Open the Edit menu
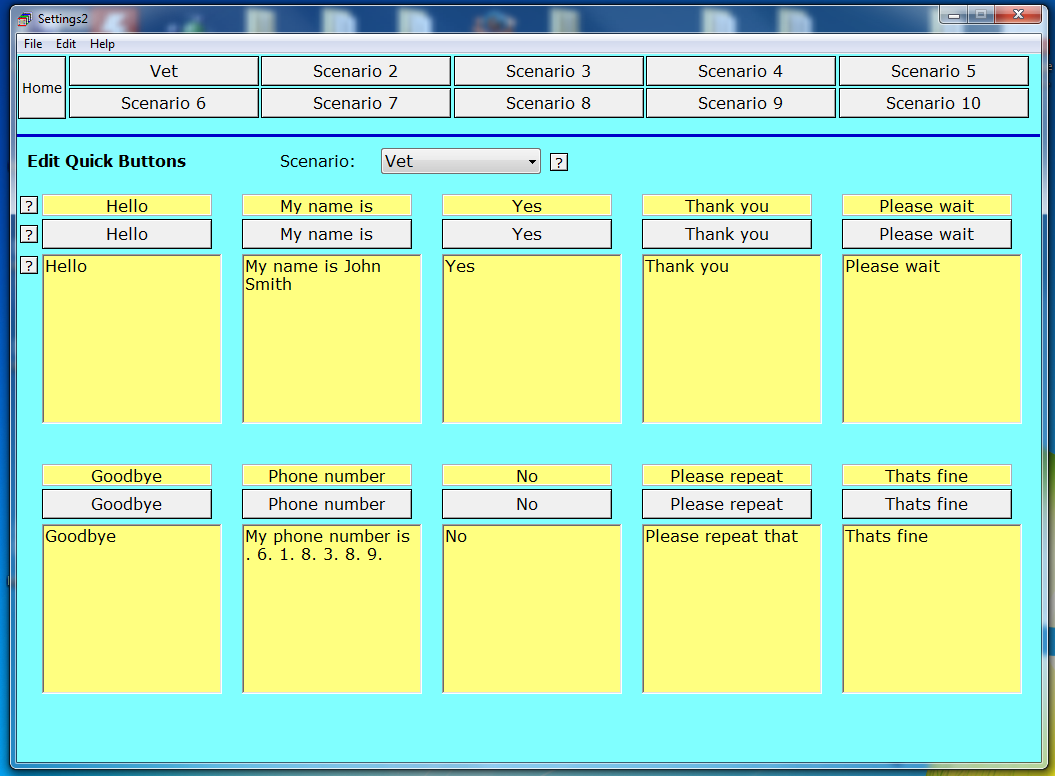 point(65,44)
